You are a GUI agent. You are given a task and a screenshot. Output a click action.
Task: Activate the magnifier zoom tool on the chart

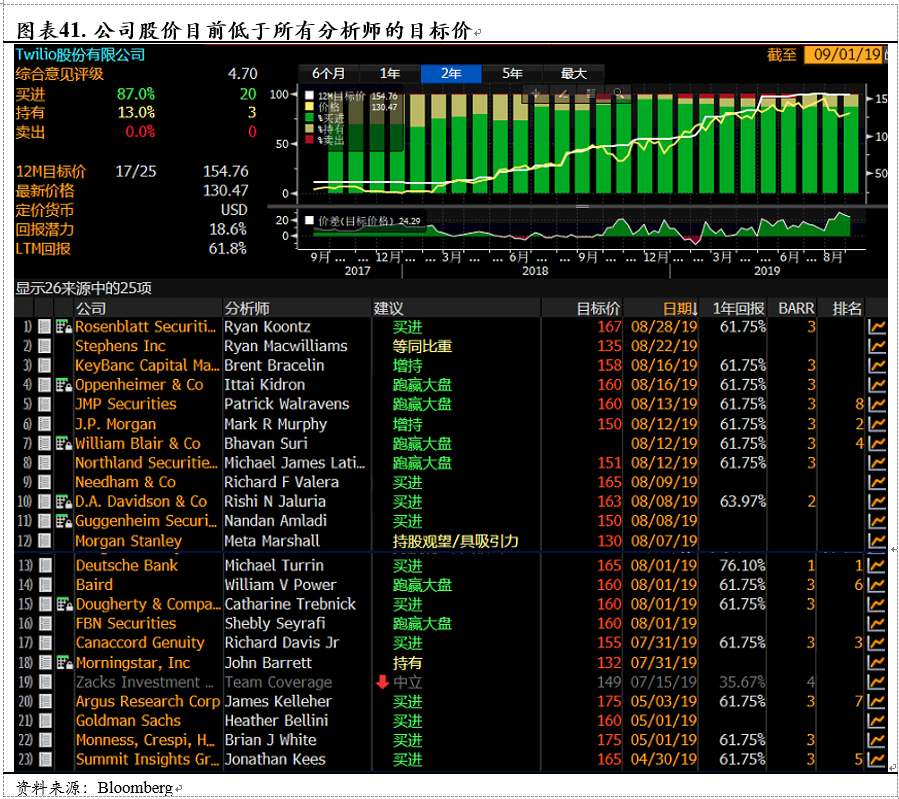click(x=619, y=93)
